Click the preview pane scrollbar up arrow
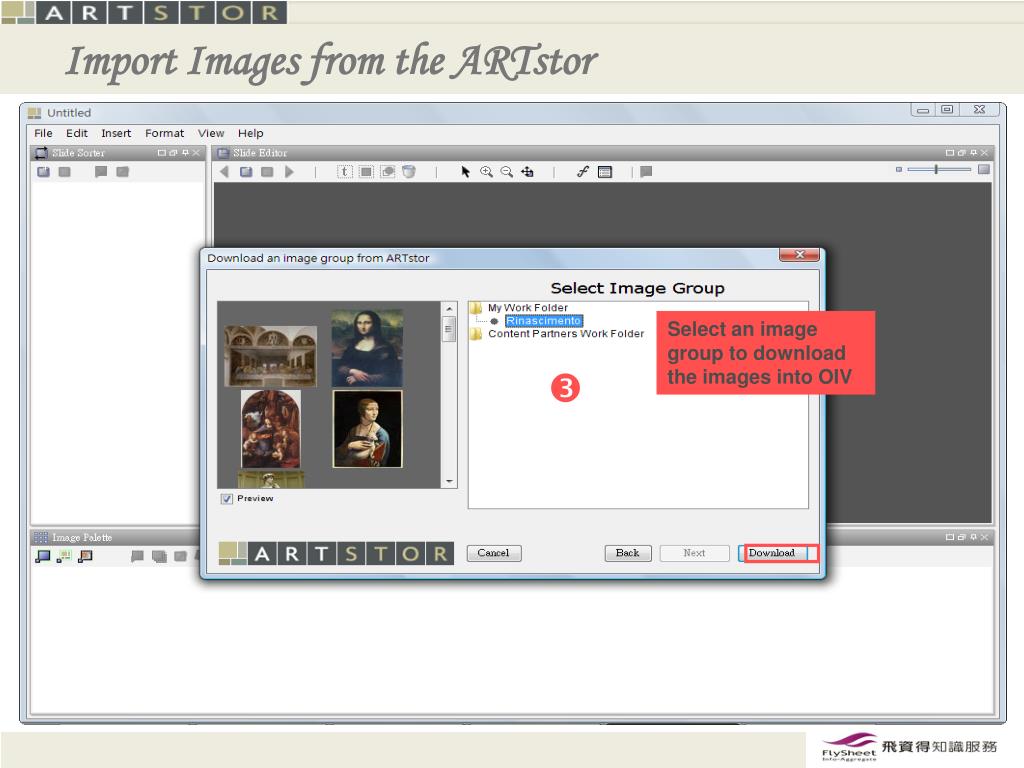Viewport: 1024px width, 768px height. tap(449, 308)
